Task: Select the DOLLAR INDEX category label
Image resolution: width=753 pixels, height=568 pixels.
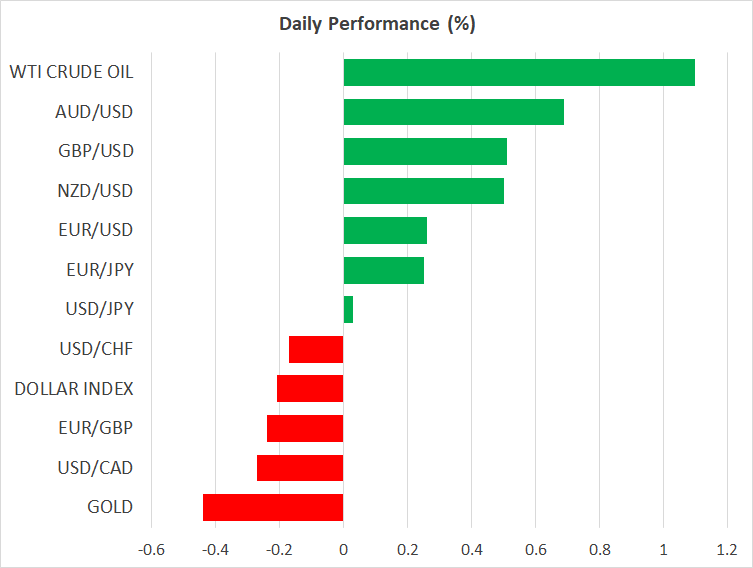Action: click(74, 389)
